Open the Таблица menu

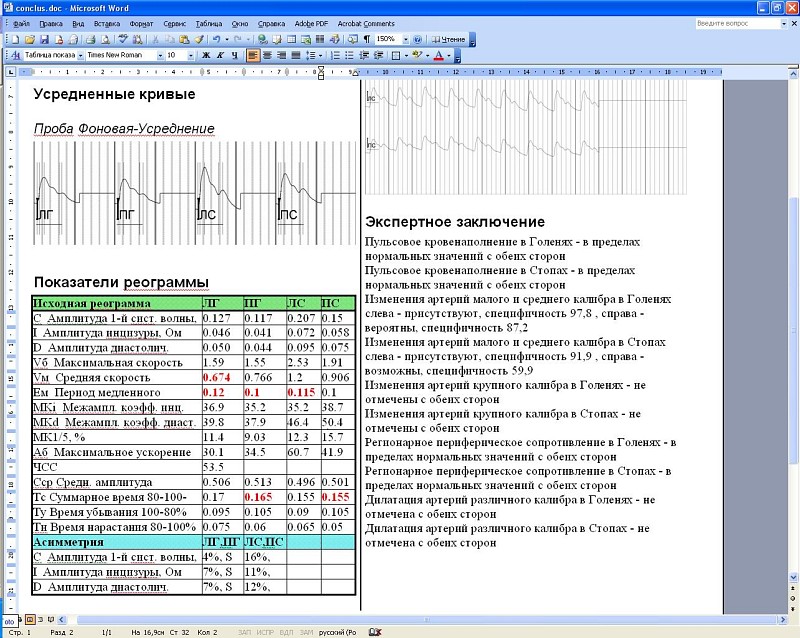pyautogui.click(x=209, y=23)
